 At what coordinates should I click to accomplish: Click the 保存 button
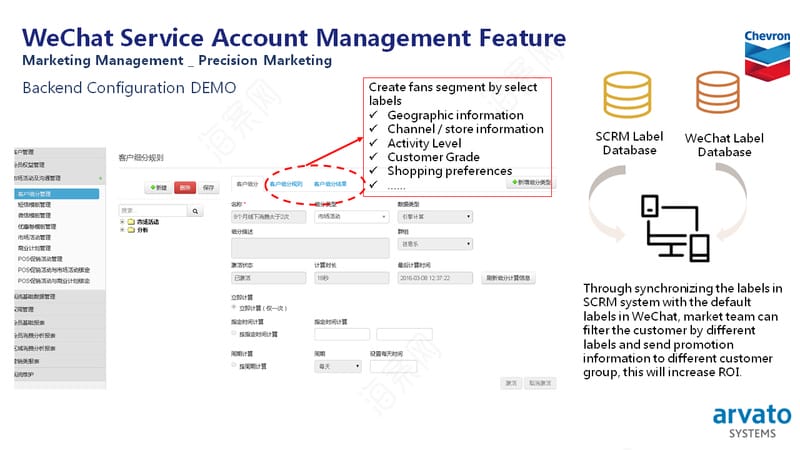click(x=208, y=188)
